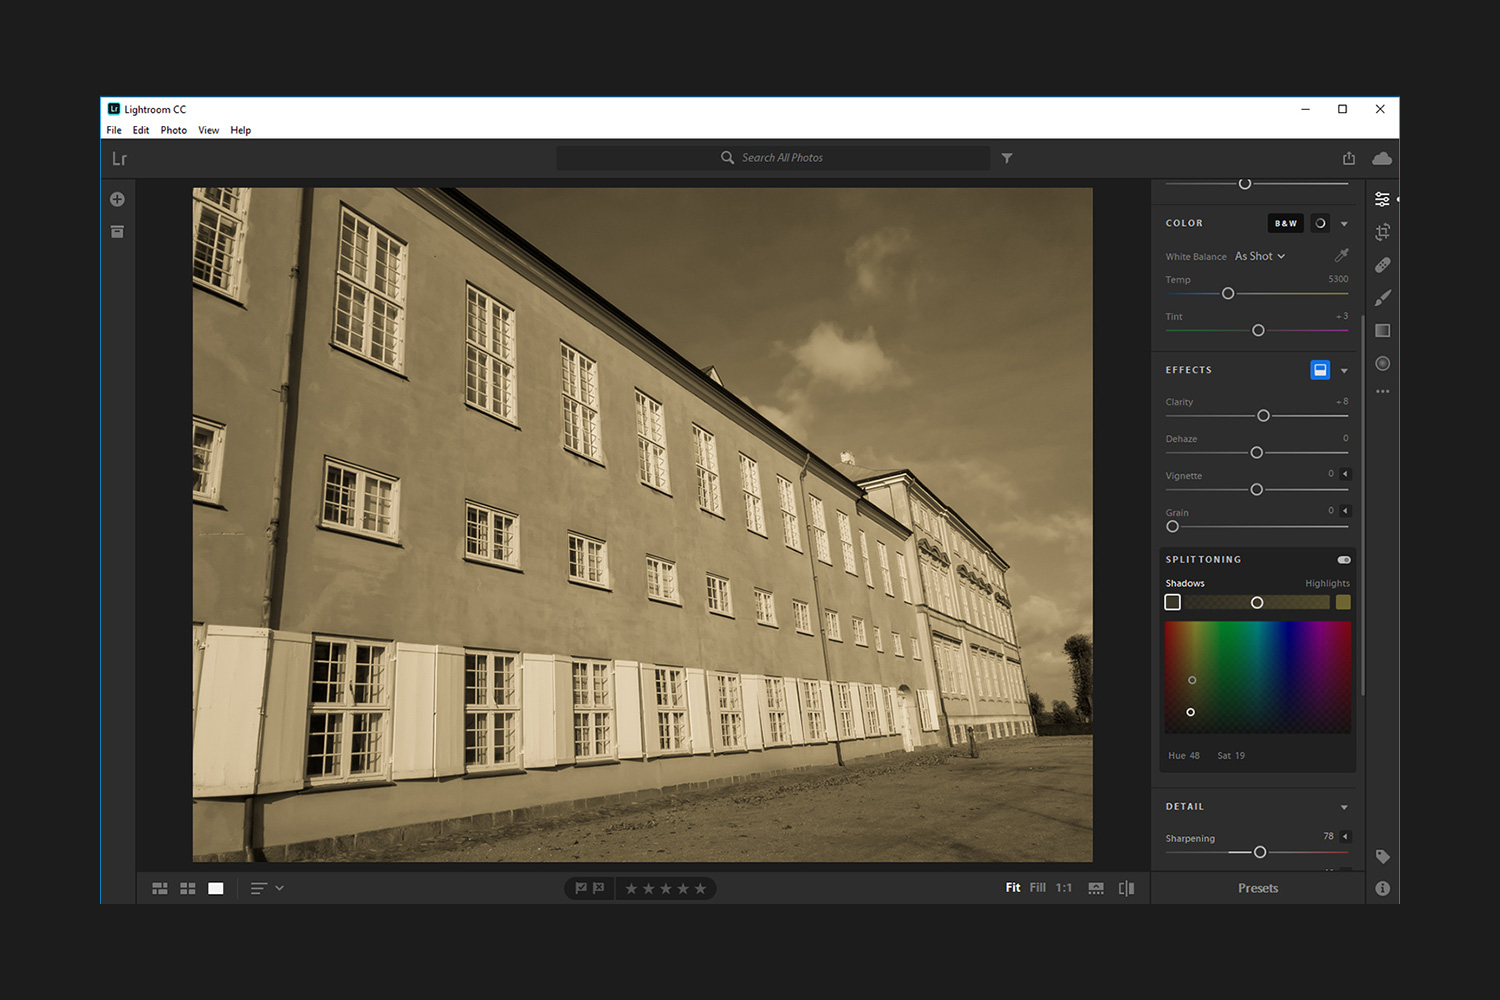
Task: Open the Photo menu
Action: tap(173, 130)
